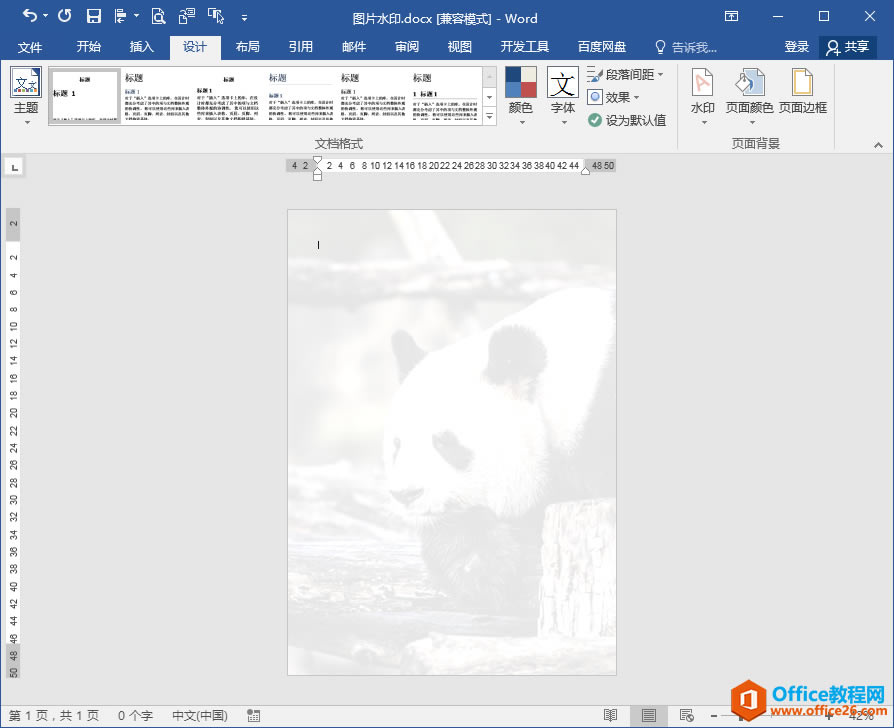Open Watermark (水印) menu
Image resolution: width=894 pixels, height=728 pixels.
[x=702, y=96]
